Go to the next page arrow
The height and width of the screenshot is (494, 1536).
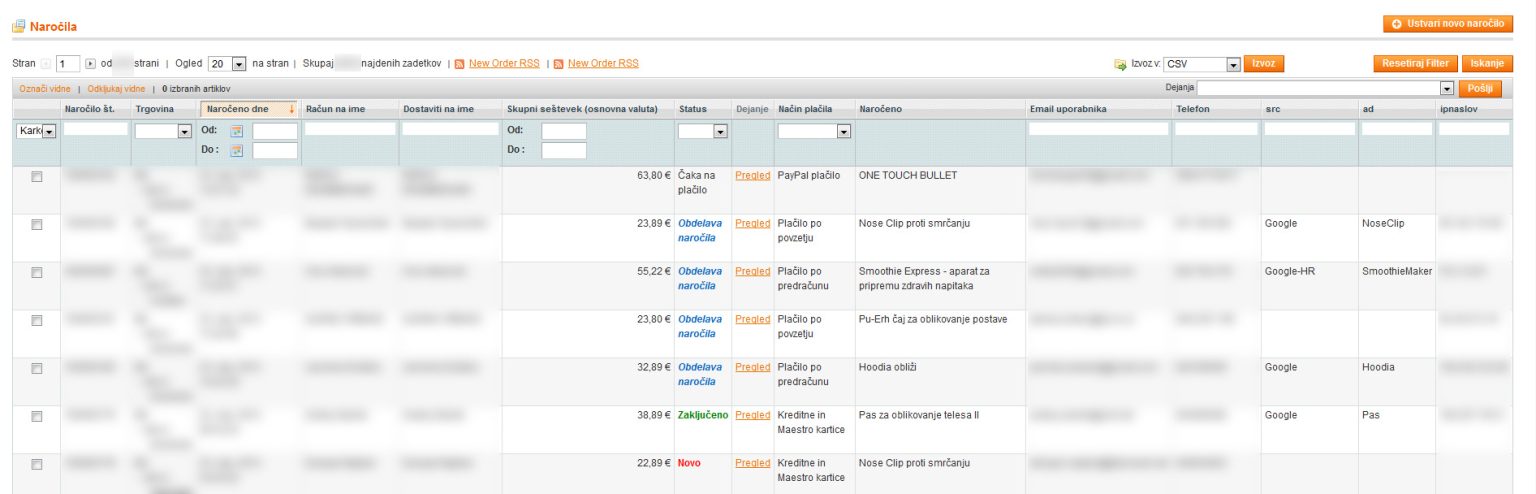coord(90,64)
